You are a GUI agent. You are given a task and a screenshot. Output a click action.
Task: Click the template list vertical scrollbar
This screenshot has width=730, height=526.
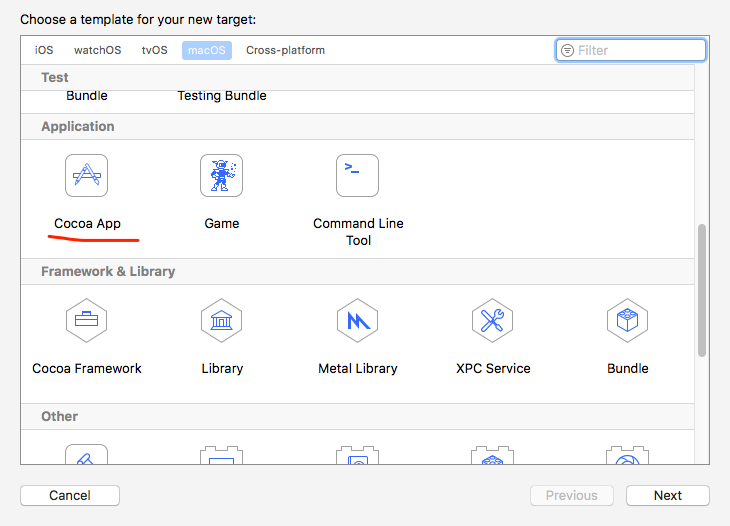[702, 290]
